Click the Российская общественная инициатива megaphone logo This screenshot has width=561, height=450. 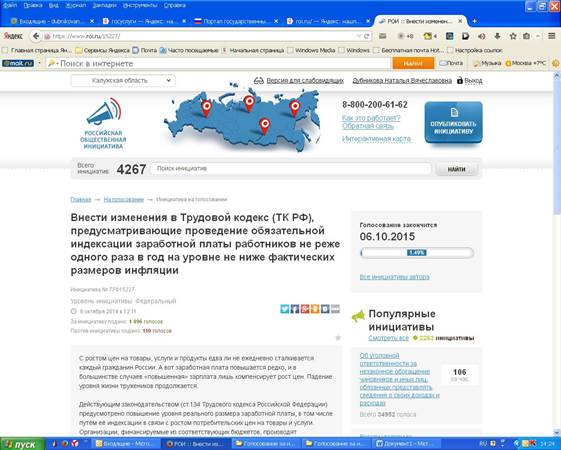tap(103, 123)
